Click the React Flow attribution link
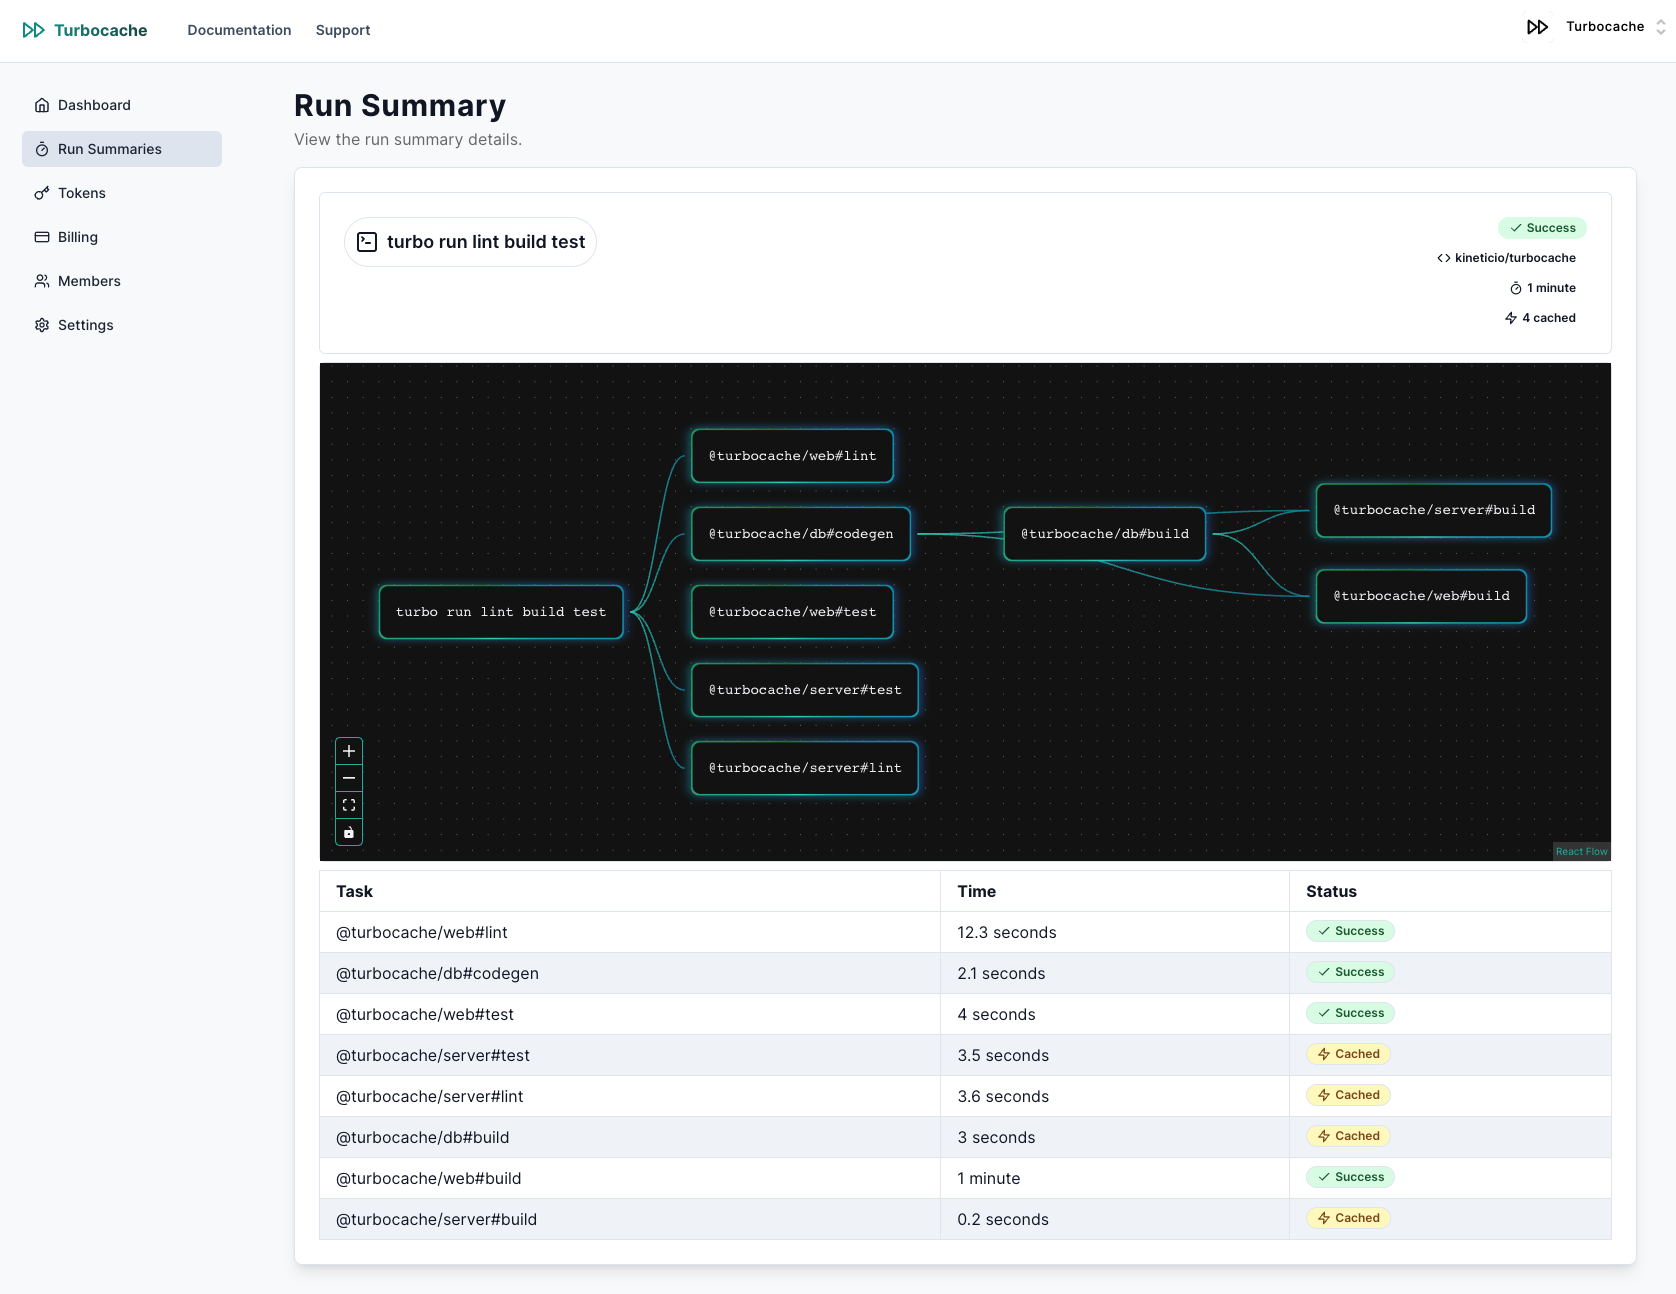This screenshot has height=1294, width=1676. click(x=1581, y=852)
